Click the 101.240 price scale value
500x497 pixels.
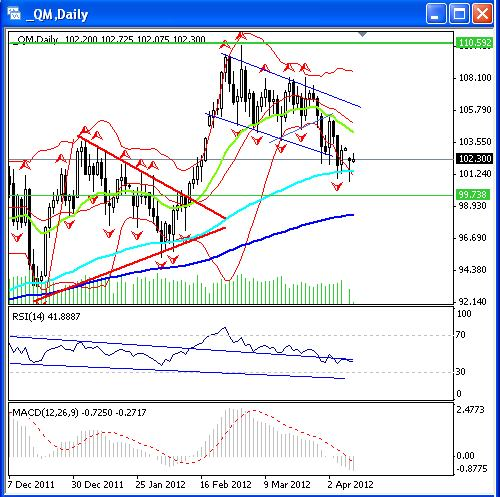475,174
